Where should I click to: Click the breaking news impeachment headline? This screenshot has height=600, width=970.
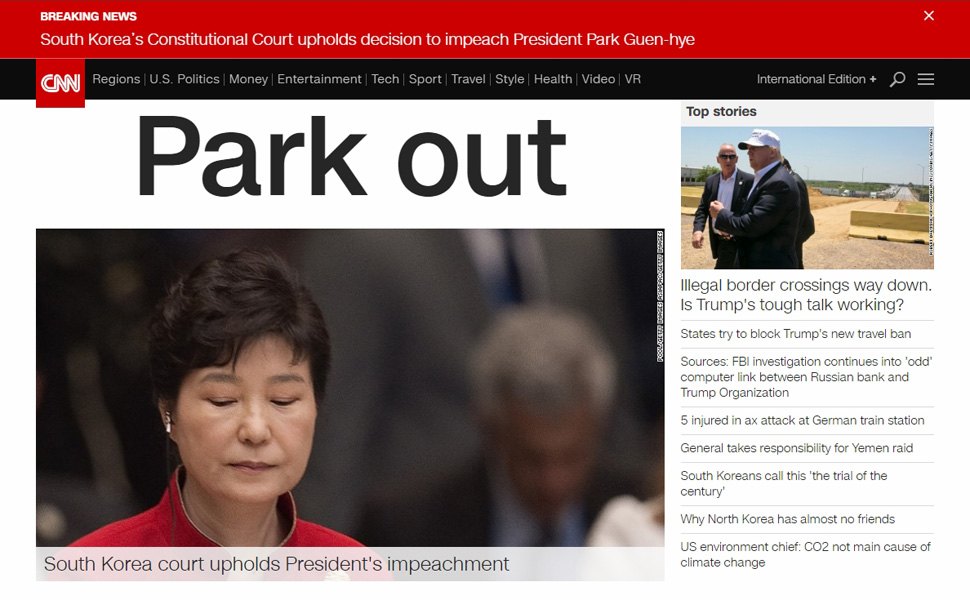367,40
